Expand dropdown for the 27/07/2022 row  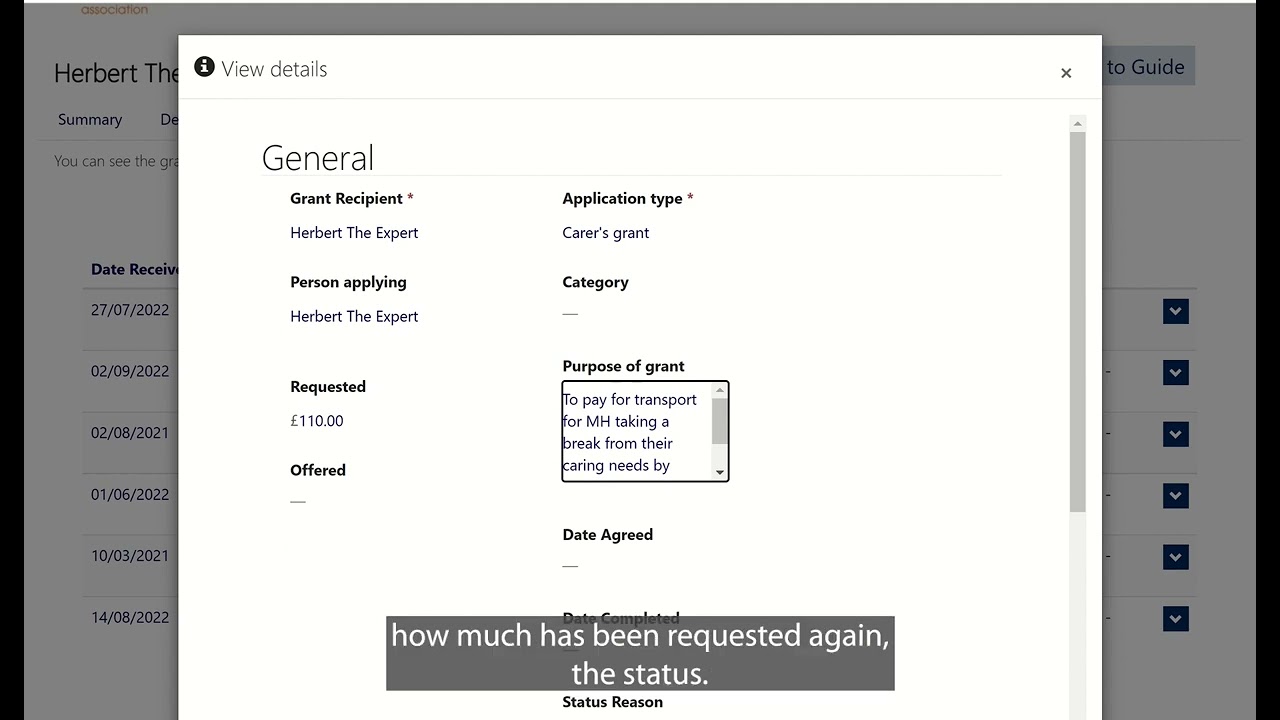(1175, 311)
